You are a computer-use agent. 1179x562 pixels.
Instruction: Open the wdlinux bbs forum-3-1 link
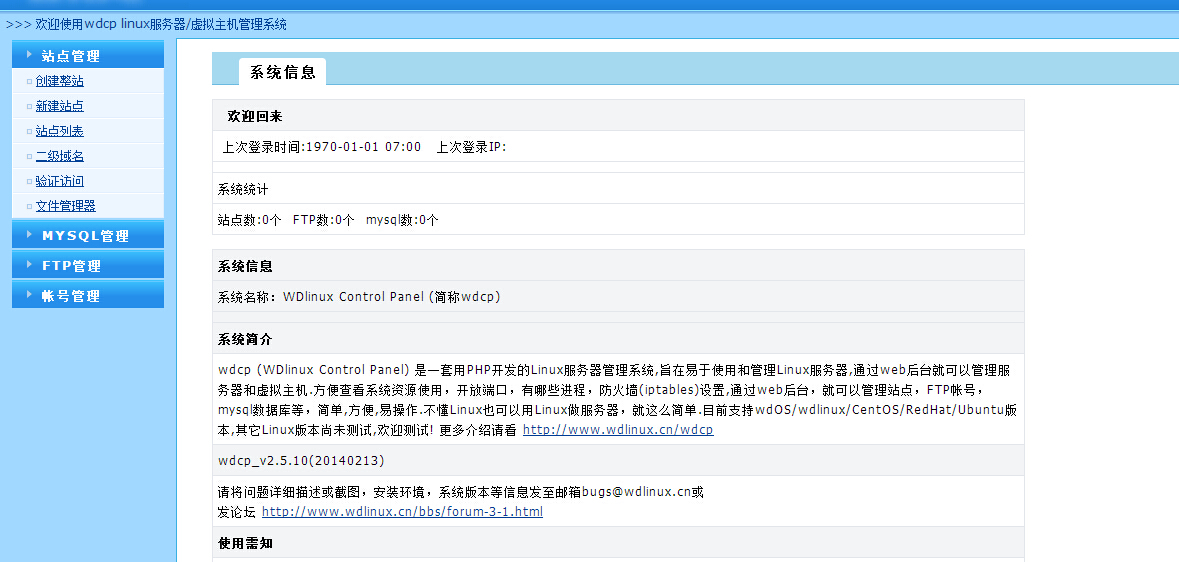[x=402, y=512]
